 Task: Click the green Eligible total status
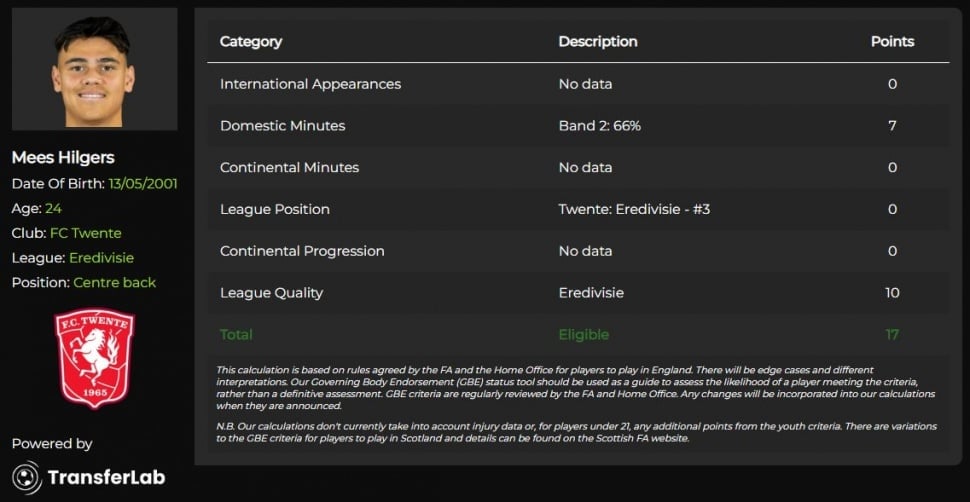coord(583,335)
